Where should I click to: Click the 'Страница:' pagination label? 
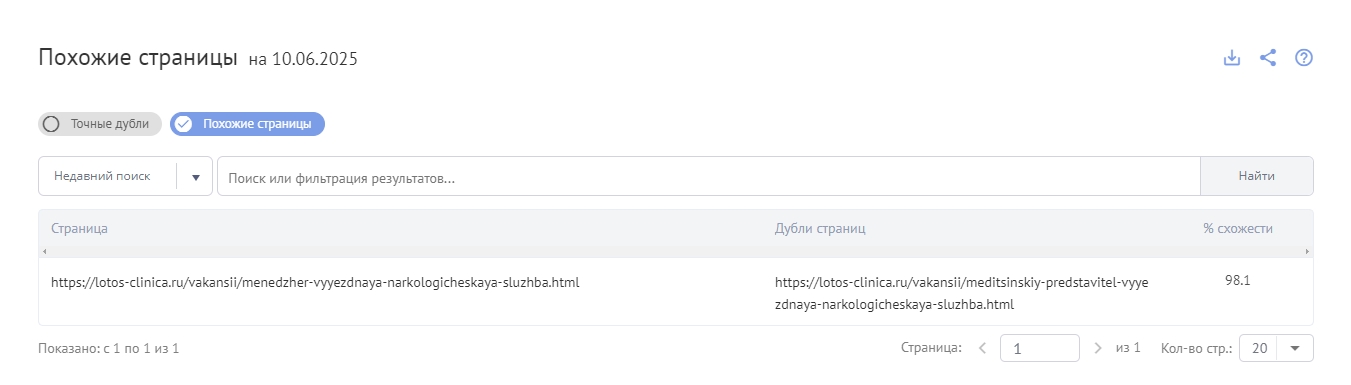pos(931,348)
